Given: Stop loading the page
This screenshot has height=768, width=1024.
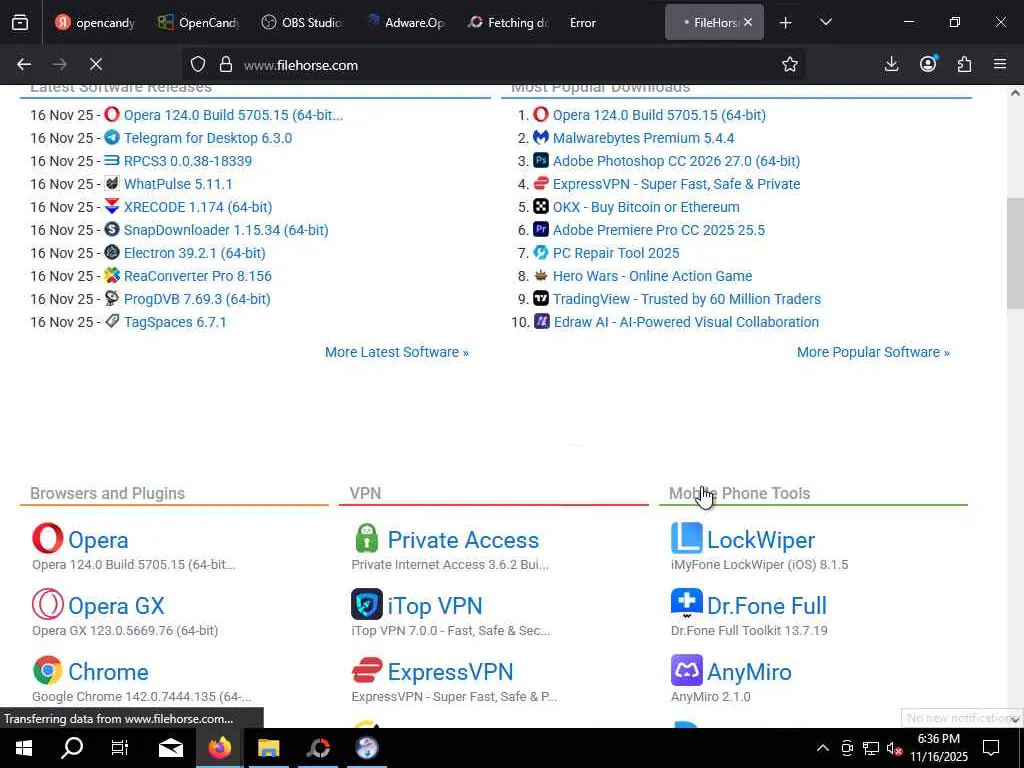Looking at the screenshot, I should [x=96, y=64].
